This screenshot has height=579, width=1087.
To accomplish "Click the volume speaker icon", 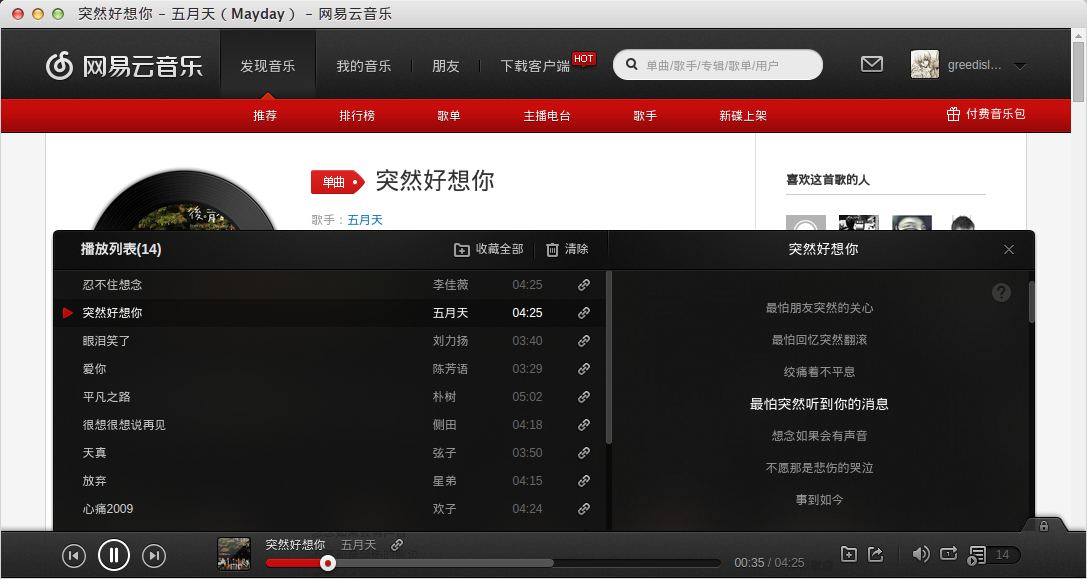I will 921,554.
